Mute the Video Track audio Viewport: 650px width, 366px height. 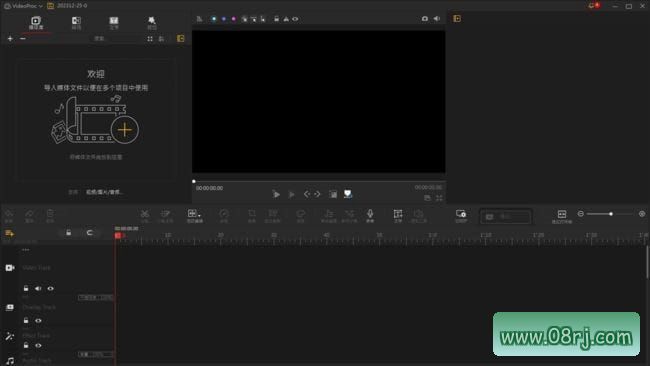click(x=38, y=288)
